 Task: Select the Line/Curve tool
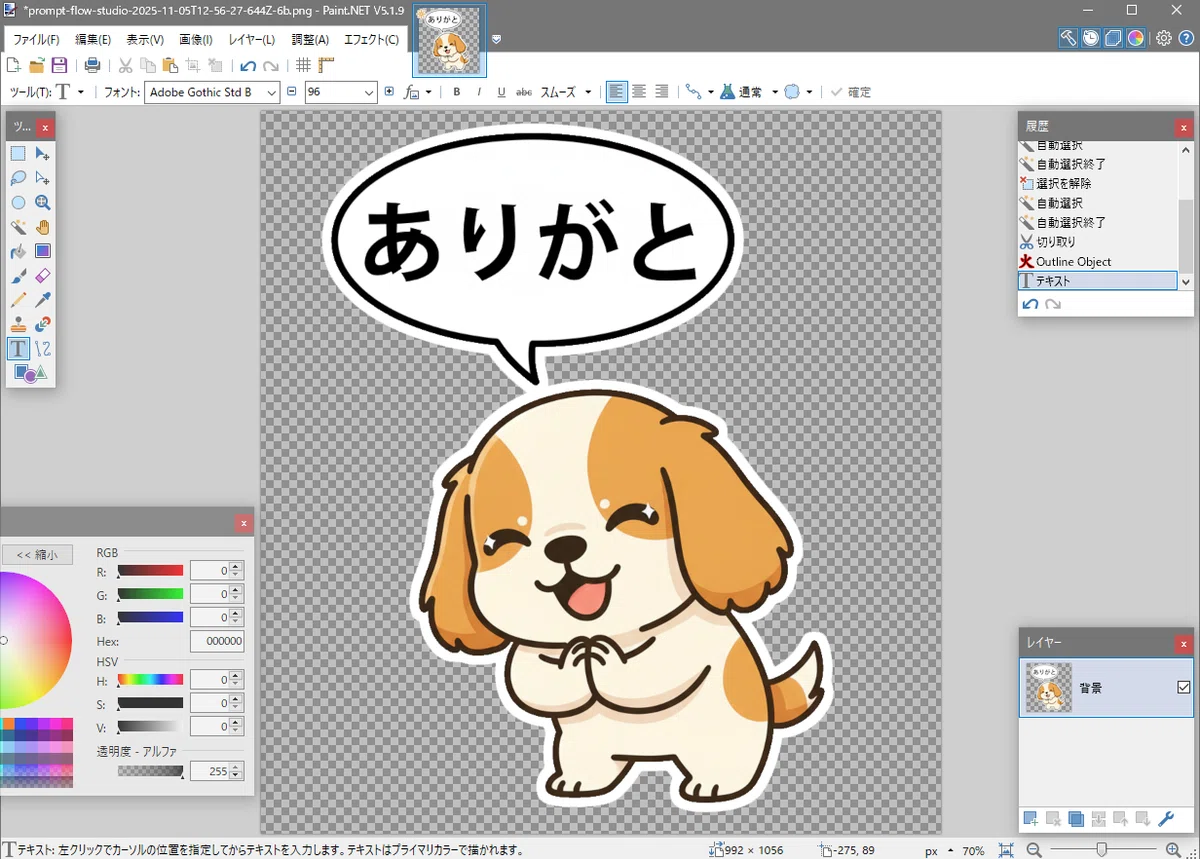(43, 348)
